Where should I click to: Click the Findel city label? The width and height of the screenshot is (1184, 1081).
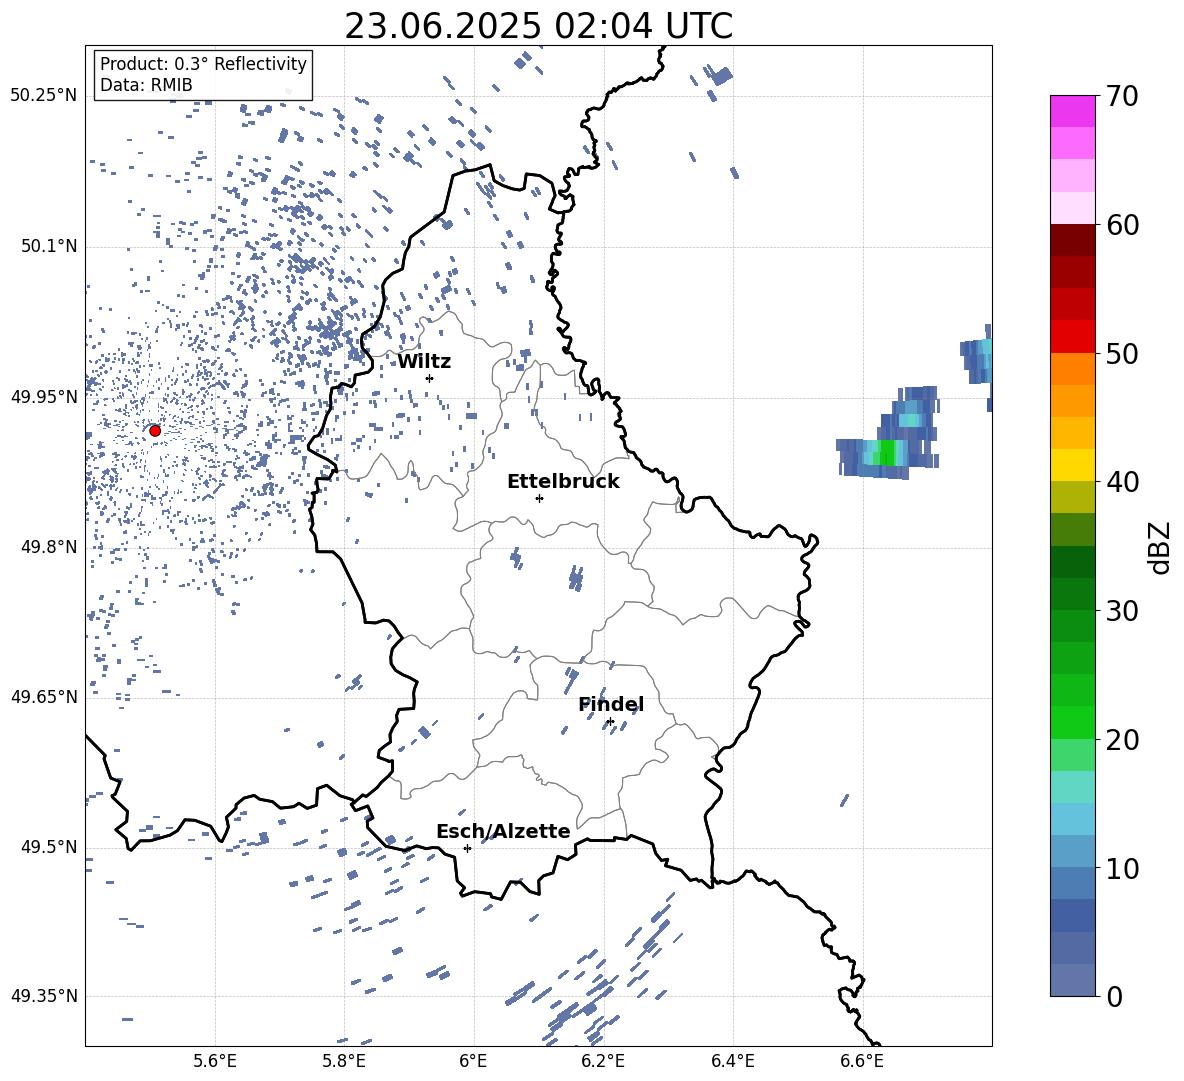[x=611, y=704]
